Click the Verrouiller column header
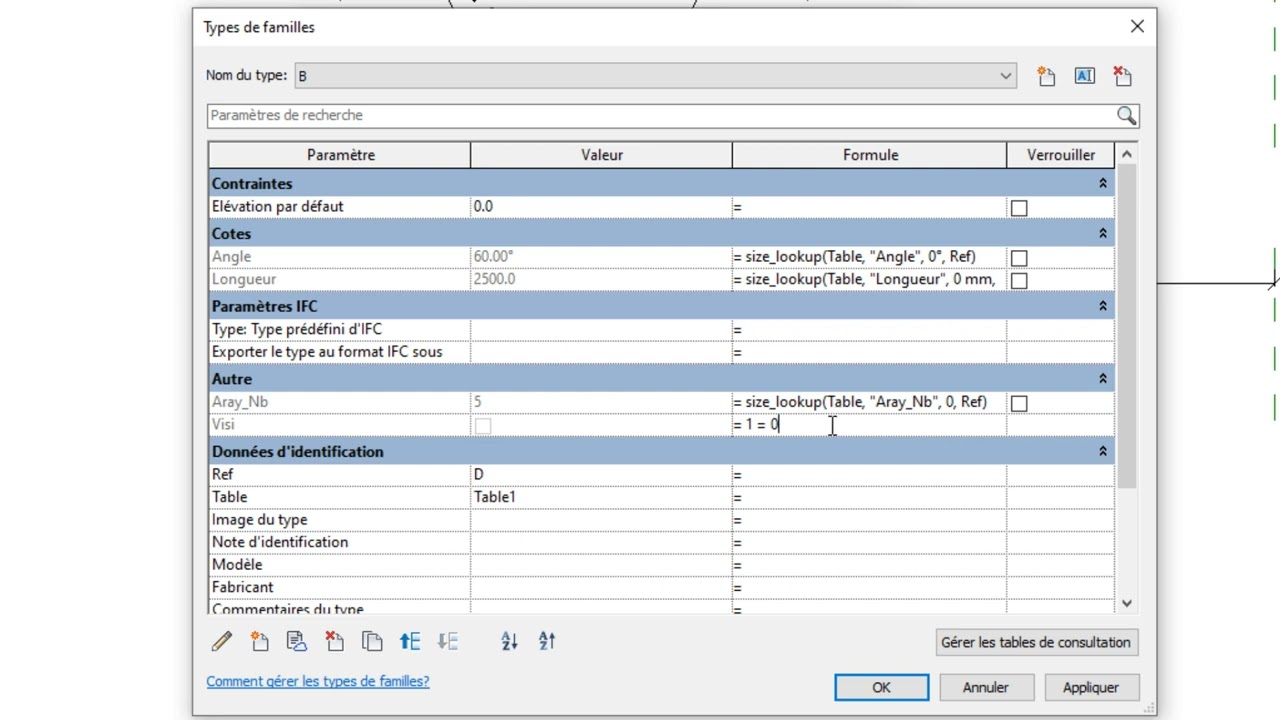Image resolution: width=1280 pixels, height=720 pixels. (x=1060, y=155)
